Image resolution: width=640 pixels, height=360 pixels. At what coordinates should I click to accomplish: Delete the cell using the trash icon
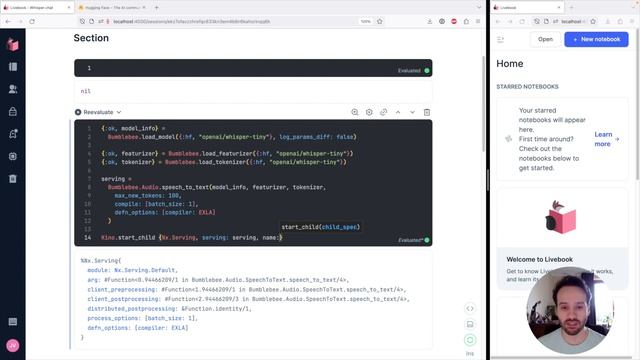427,112
